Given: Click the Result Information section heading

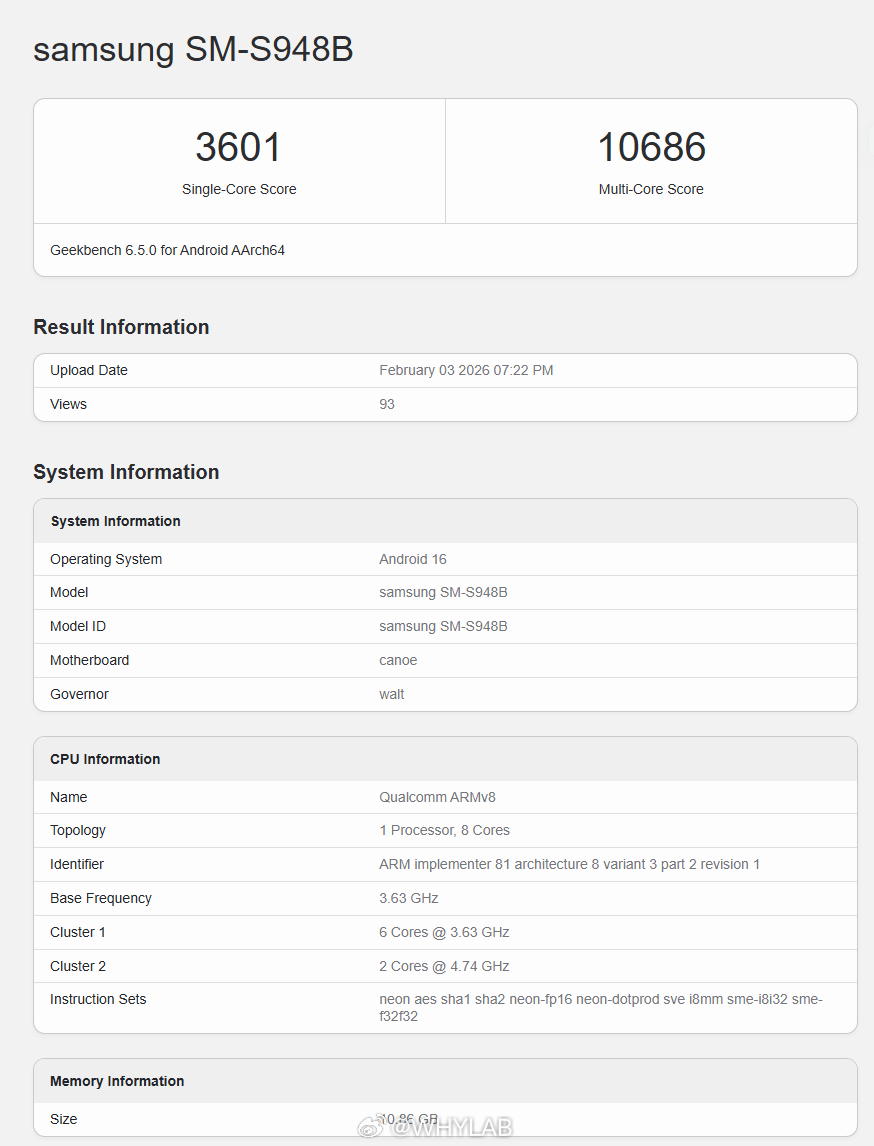Looking at the screenshot, I should pos(120,327).
